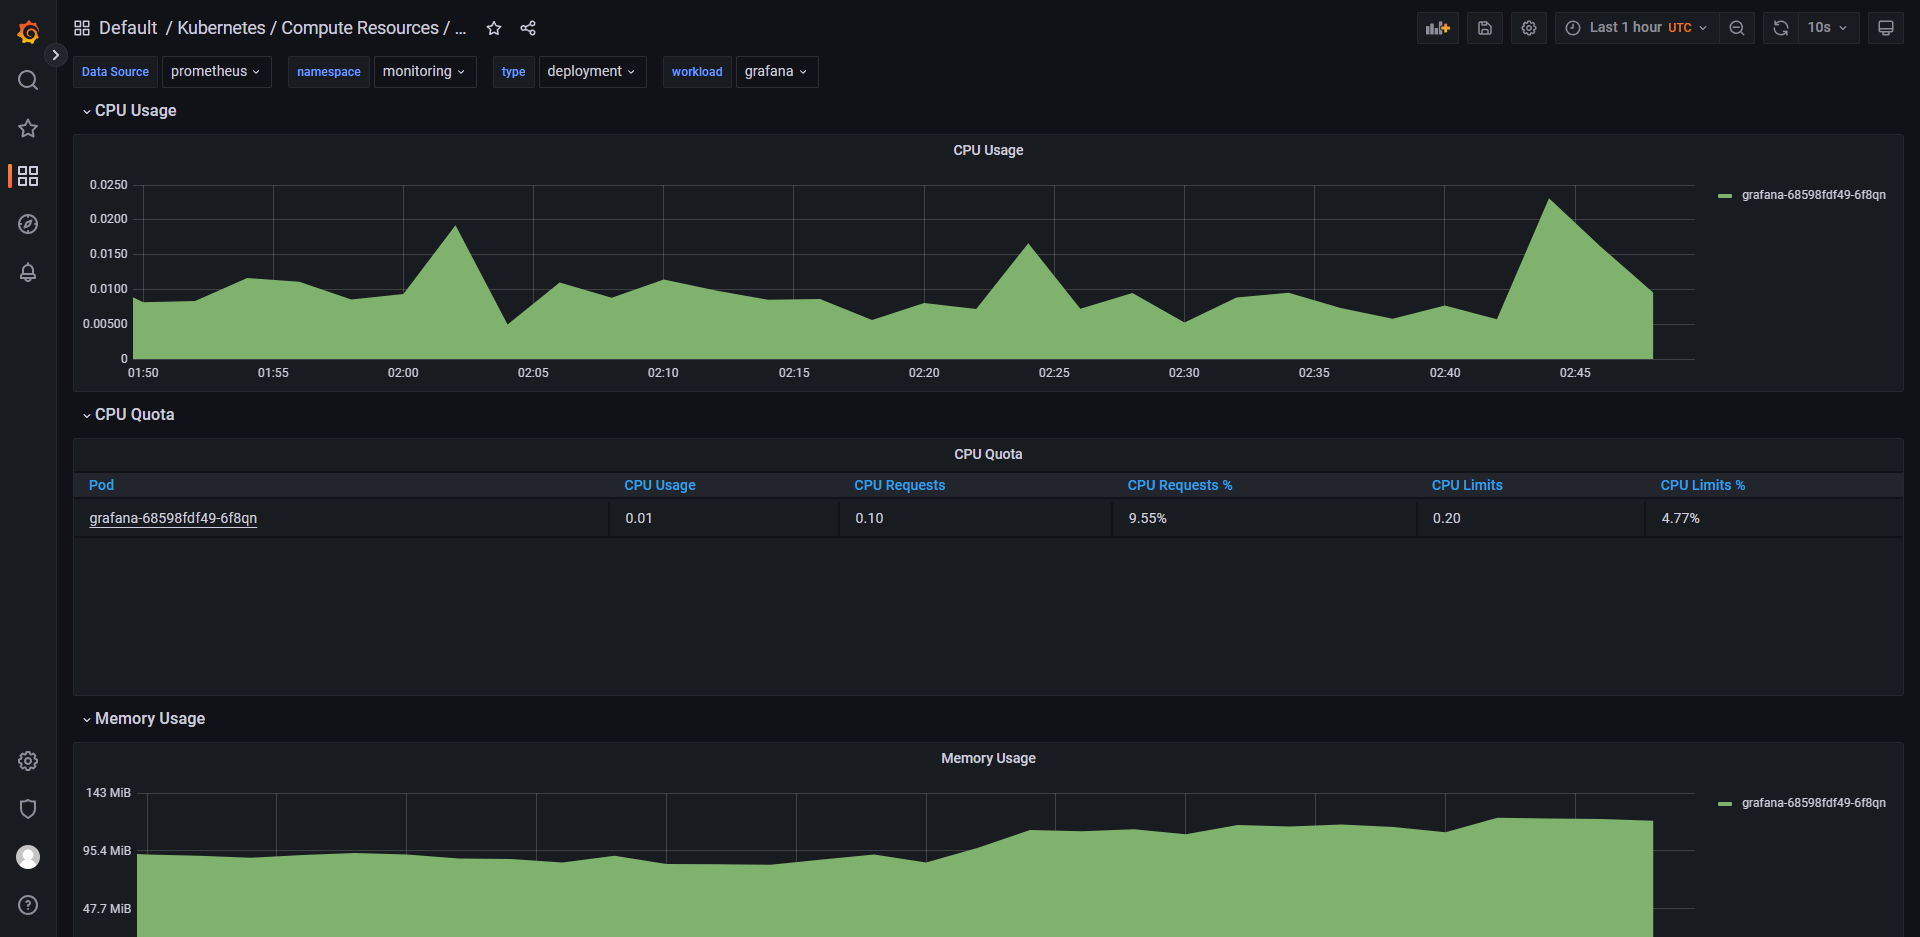Open the Server Admin shield icon
The width and height of the screenshot is (1920, 937).
pyautogui.click(x=28, y=809)
